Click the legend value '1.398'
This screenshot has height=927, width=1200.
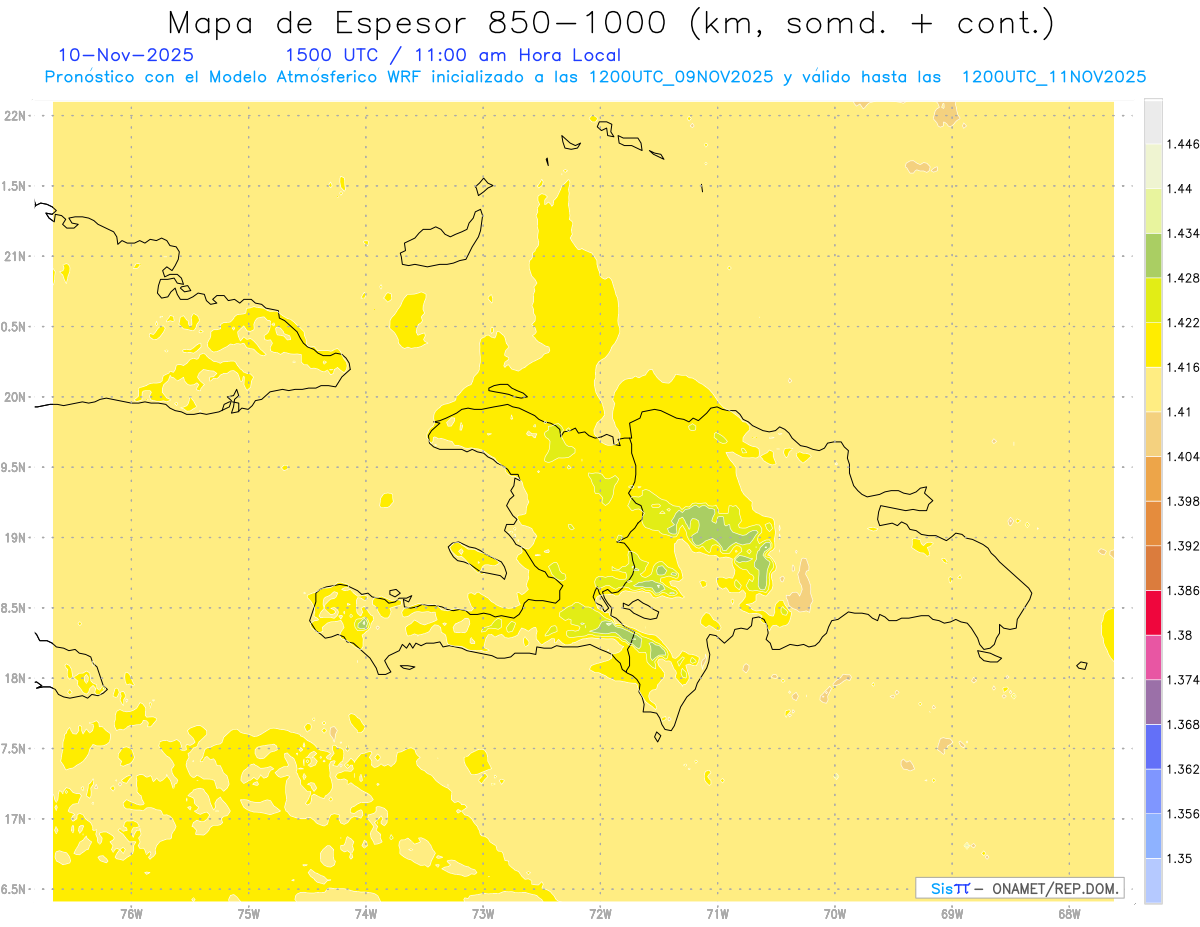click(1182, 501)
